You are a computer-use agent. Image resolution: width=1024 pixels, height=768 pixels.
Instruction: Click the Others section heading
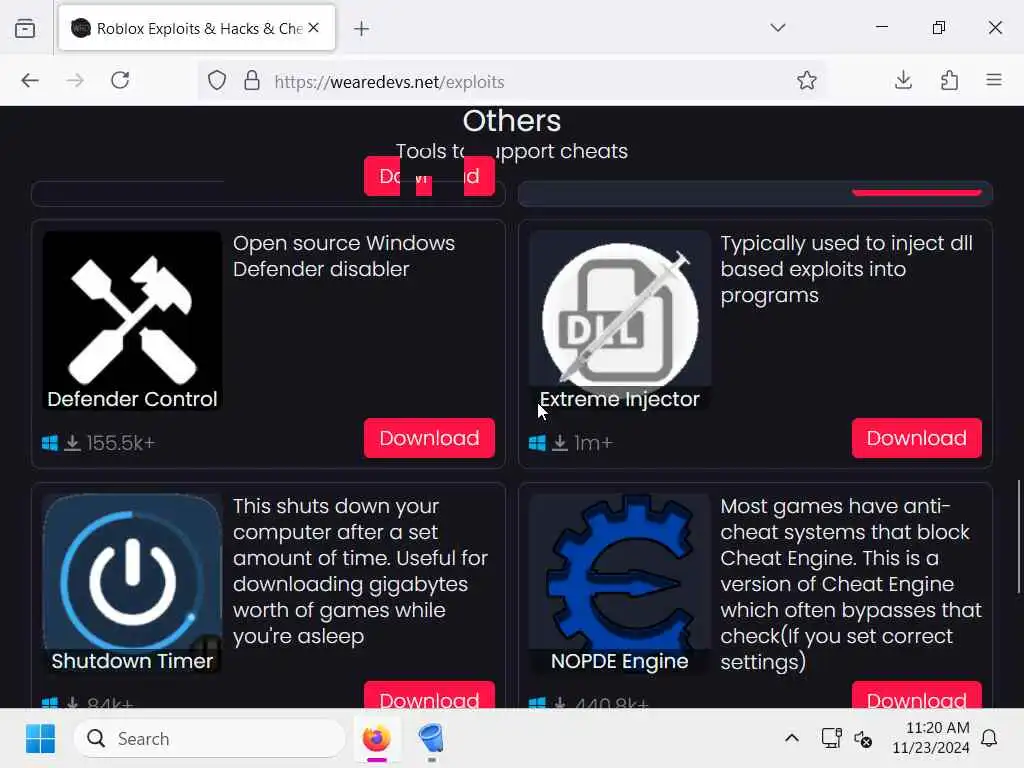(x=511, y=121)
